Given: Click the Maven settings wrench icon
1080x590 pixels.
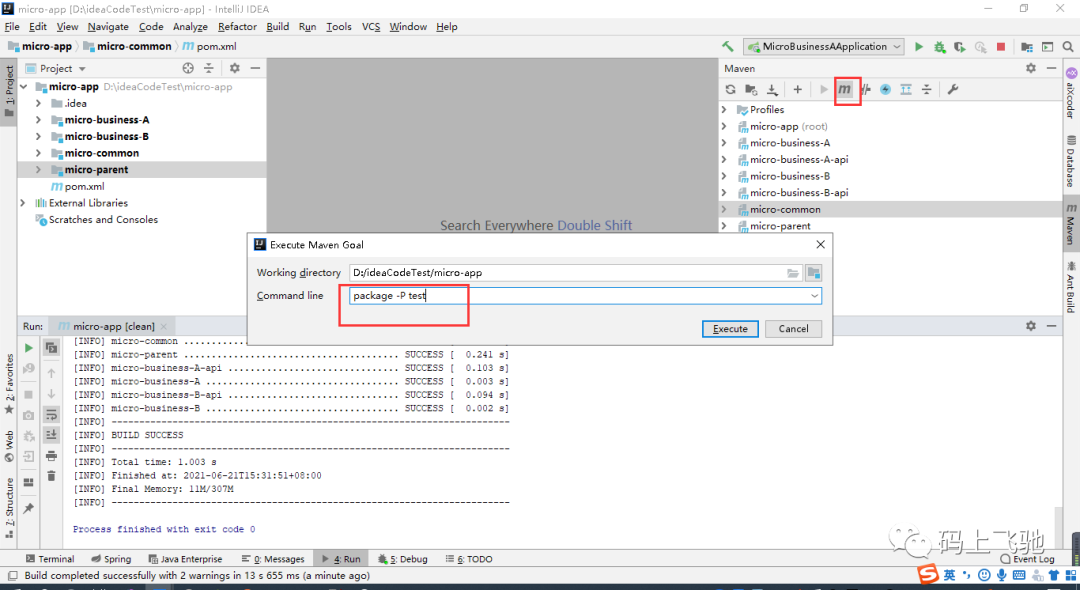Looking at the screenshot, I should 953,89.
